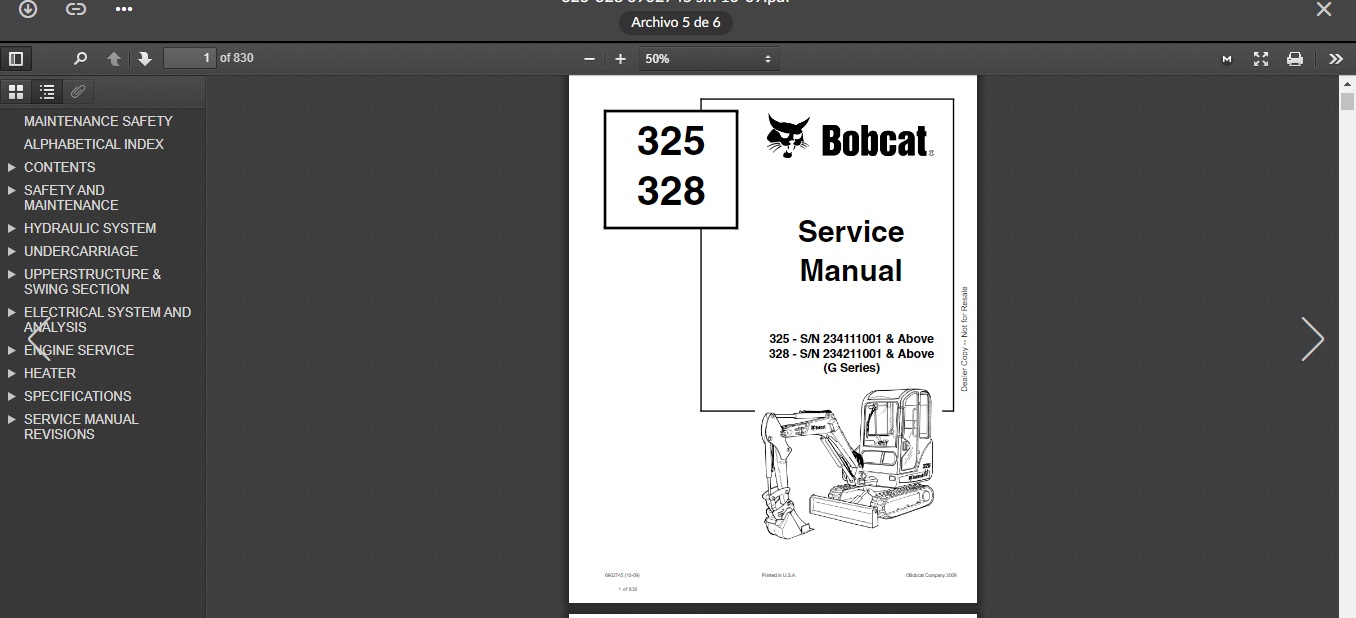Go to previous page with the up arrow
The image size is (1356, 618).
tap(114, 59)
